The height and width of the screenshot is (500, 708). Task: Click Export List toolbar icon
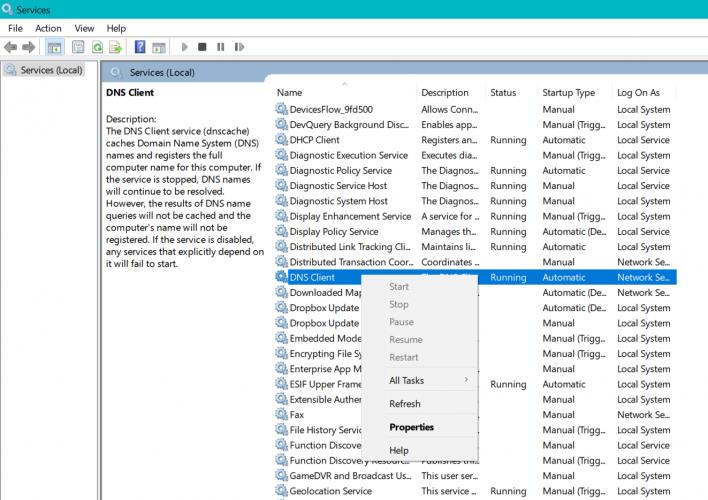[116, 47]
